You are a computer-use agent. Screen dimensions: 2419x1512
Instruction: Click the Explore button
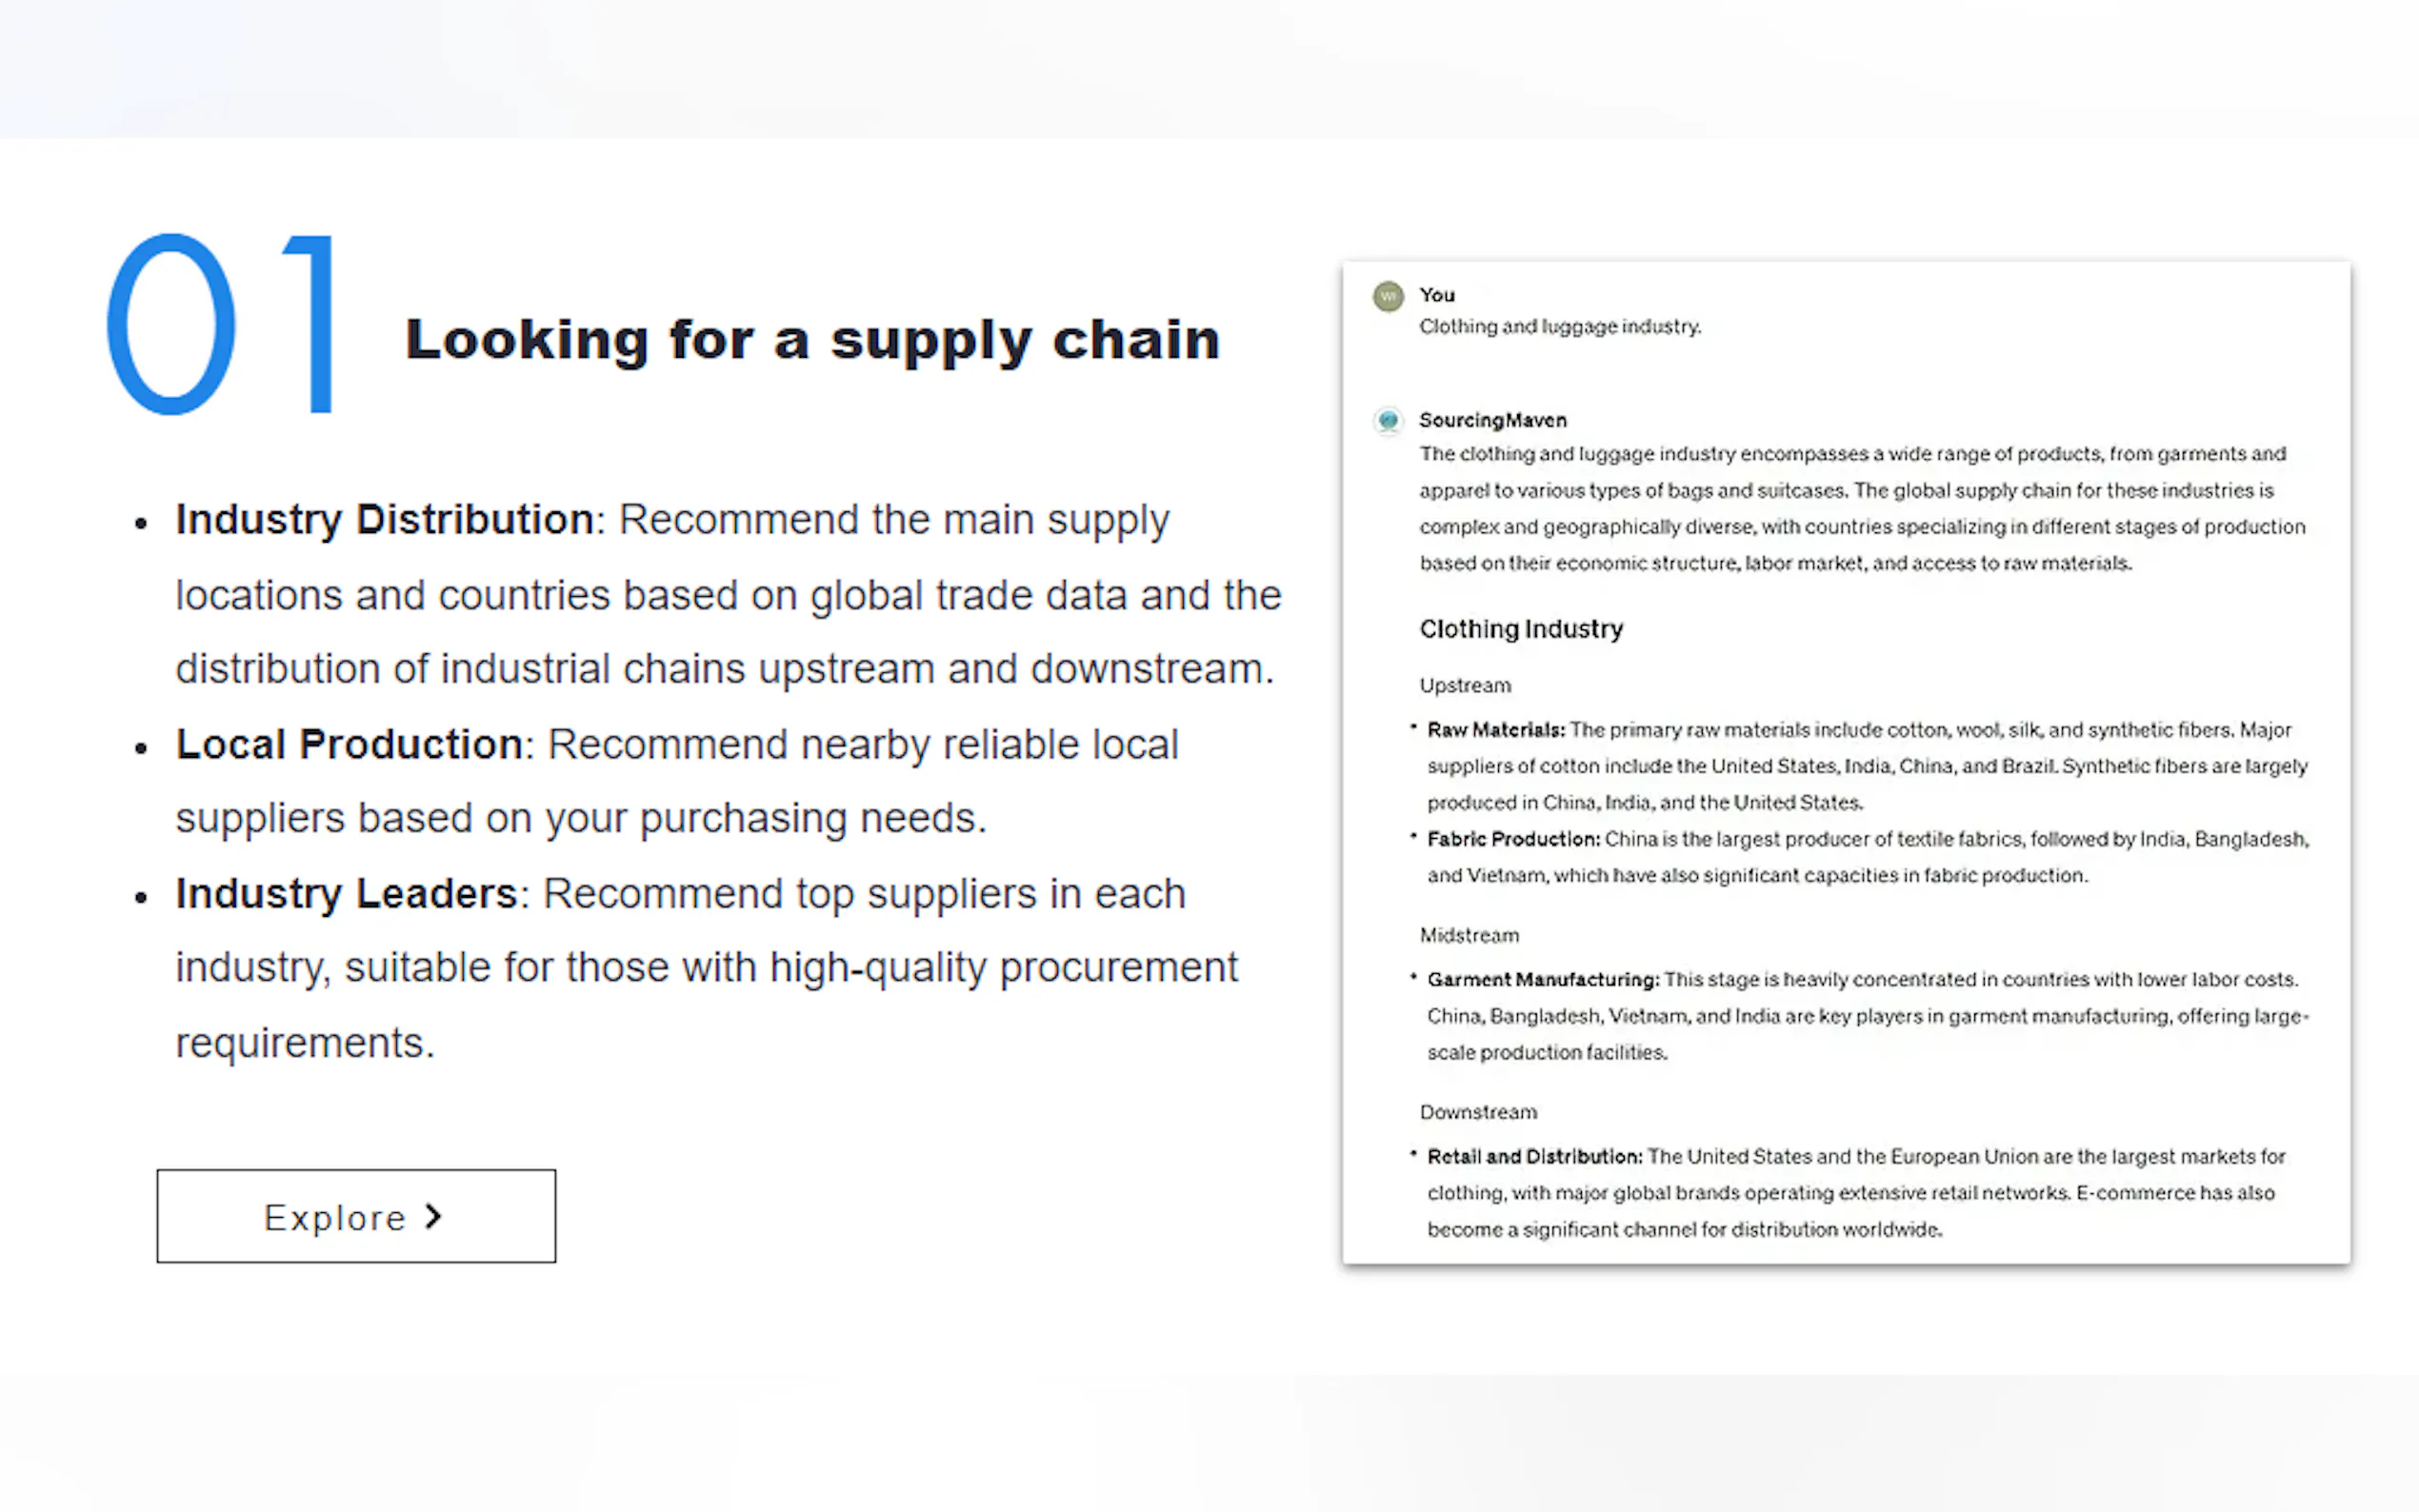(356, 1216)
